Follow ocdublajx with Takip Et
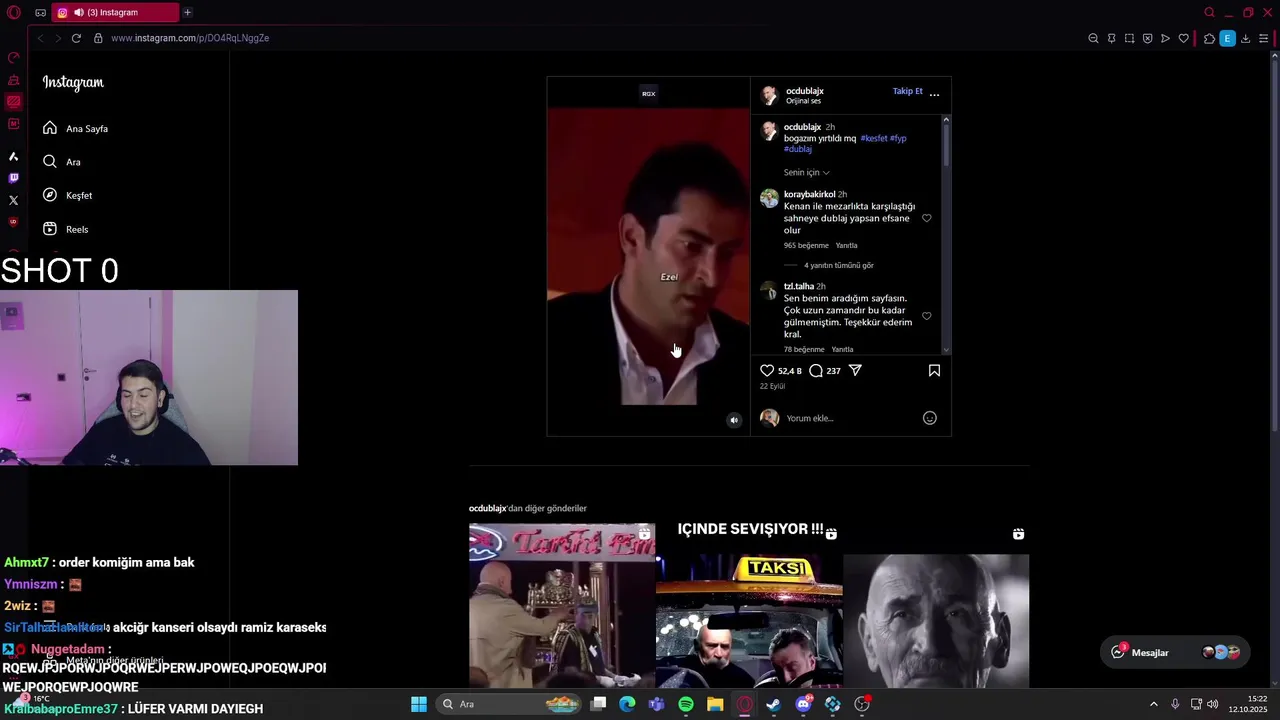Image resolution: width=1280 pixels, height=720 pixels. [907, 91]
